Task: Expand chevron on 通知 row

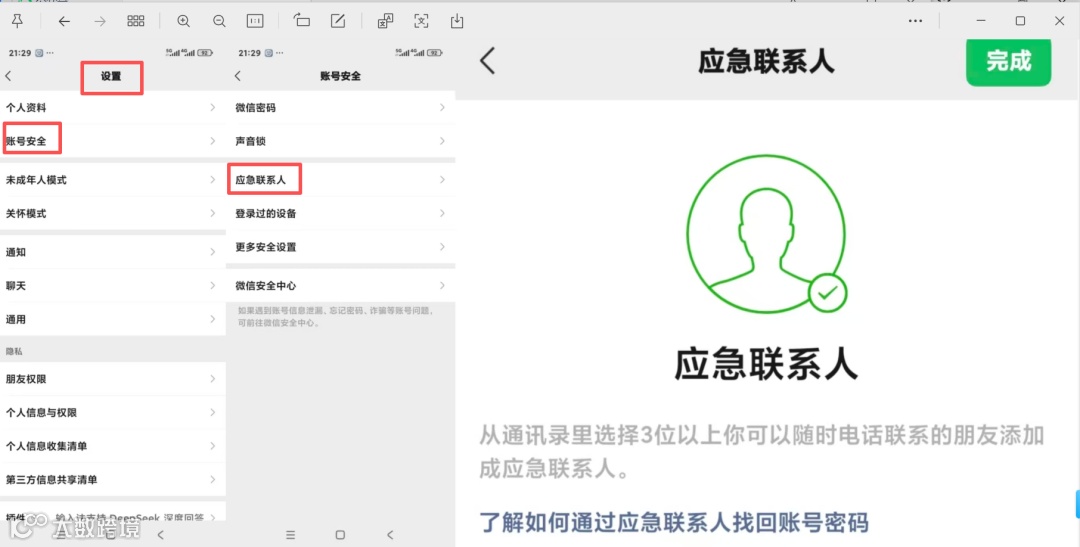Action: tap(212, 252)
